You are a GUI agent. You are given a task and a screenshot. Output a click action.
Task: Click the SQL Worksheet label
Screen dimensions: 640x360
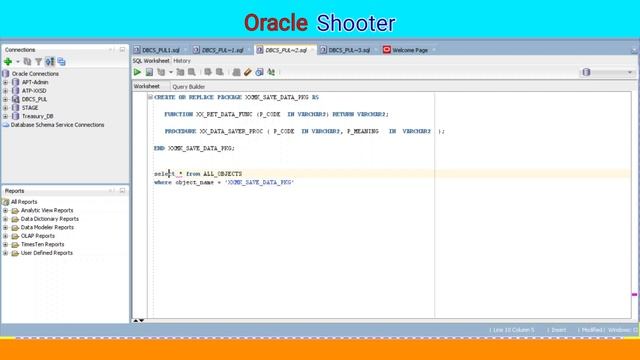pos(151,61)
